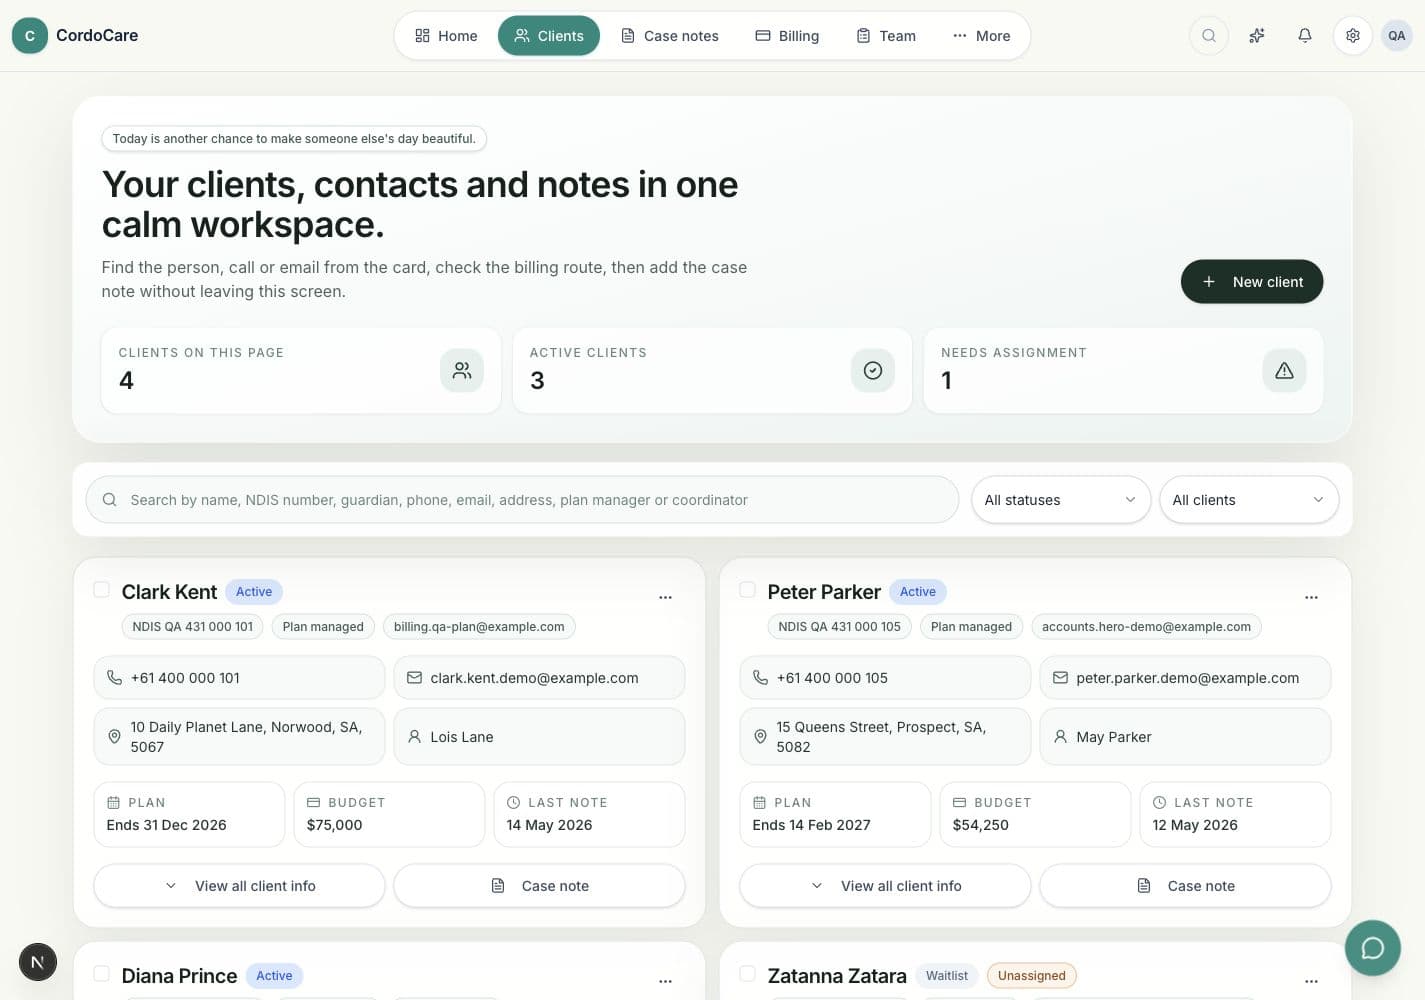
Task: Open the chat bubble widget
Action: [x=1373, y=948]
